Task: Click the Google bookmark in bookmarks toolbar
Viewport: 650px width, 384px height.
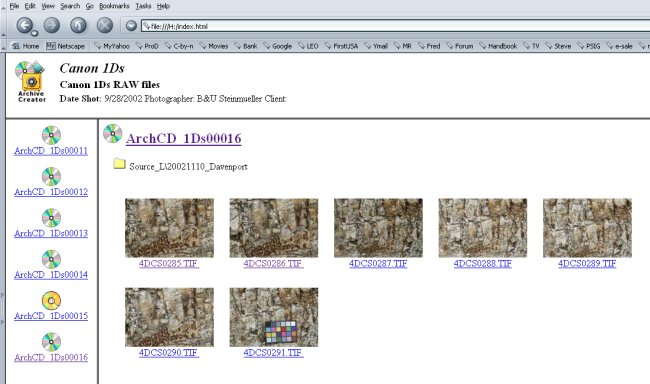Action: pos(278,46)
